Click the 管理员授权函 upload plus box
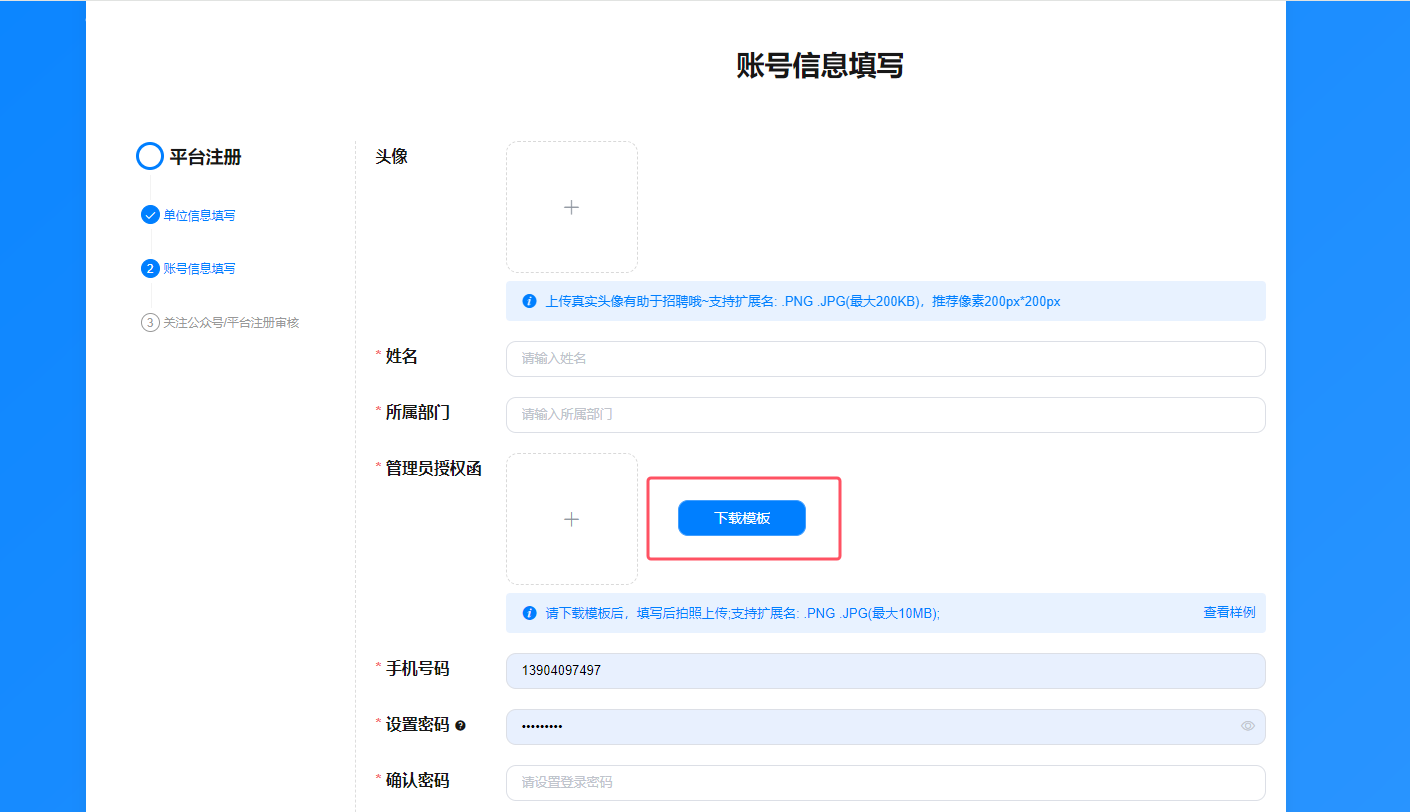1410x812 pixels. [571, 519]
